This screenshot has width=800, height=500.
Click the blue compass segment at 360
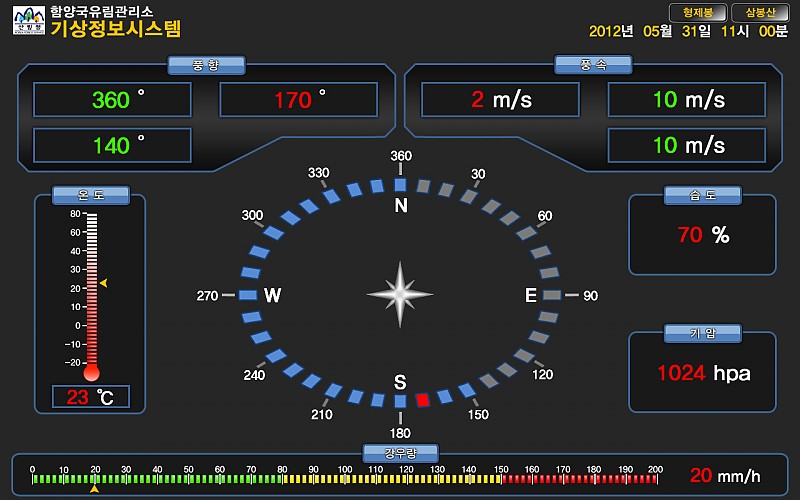click(x=400, y=184)
